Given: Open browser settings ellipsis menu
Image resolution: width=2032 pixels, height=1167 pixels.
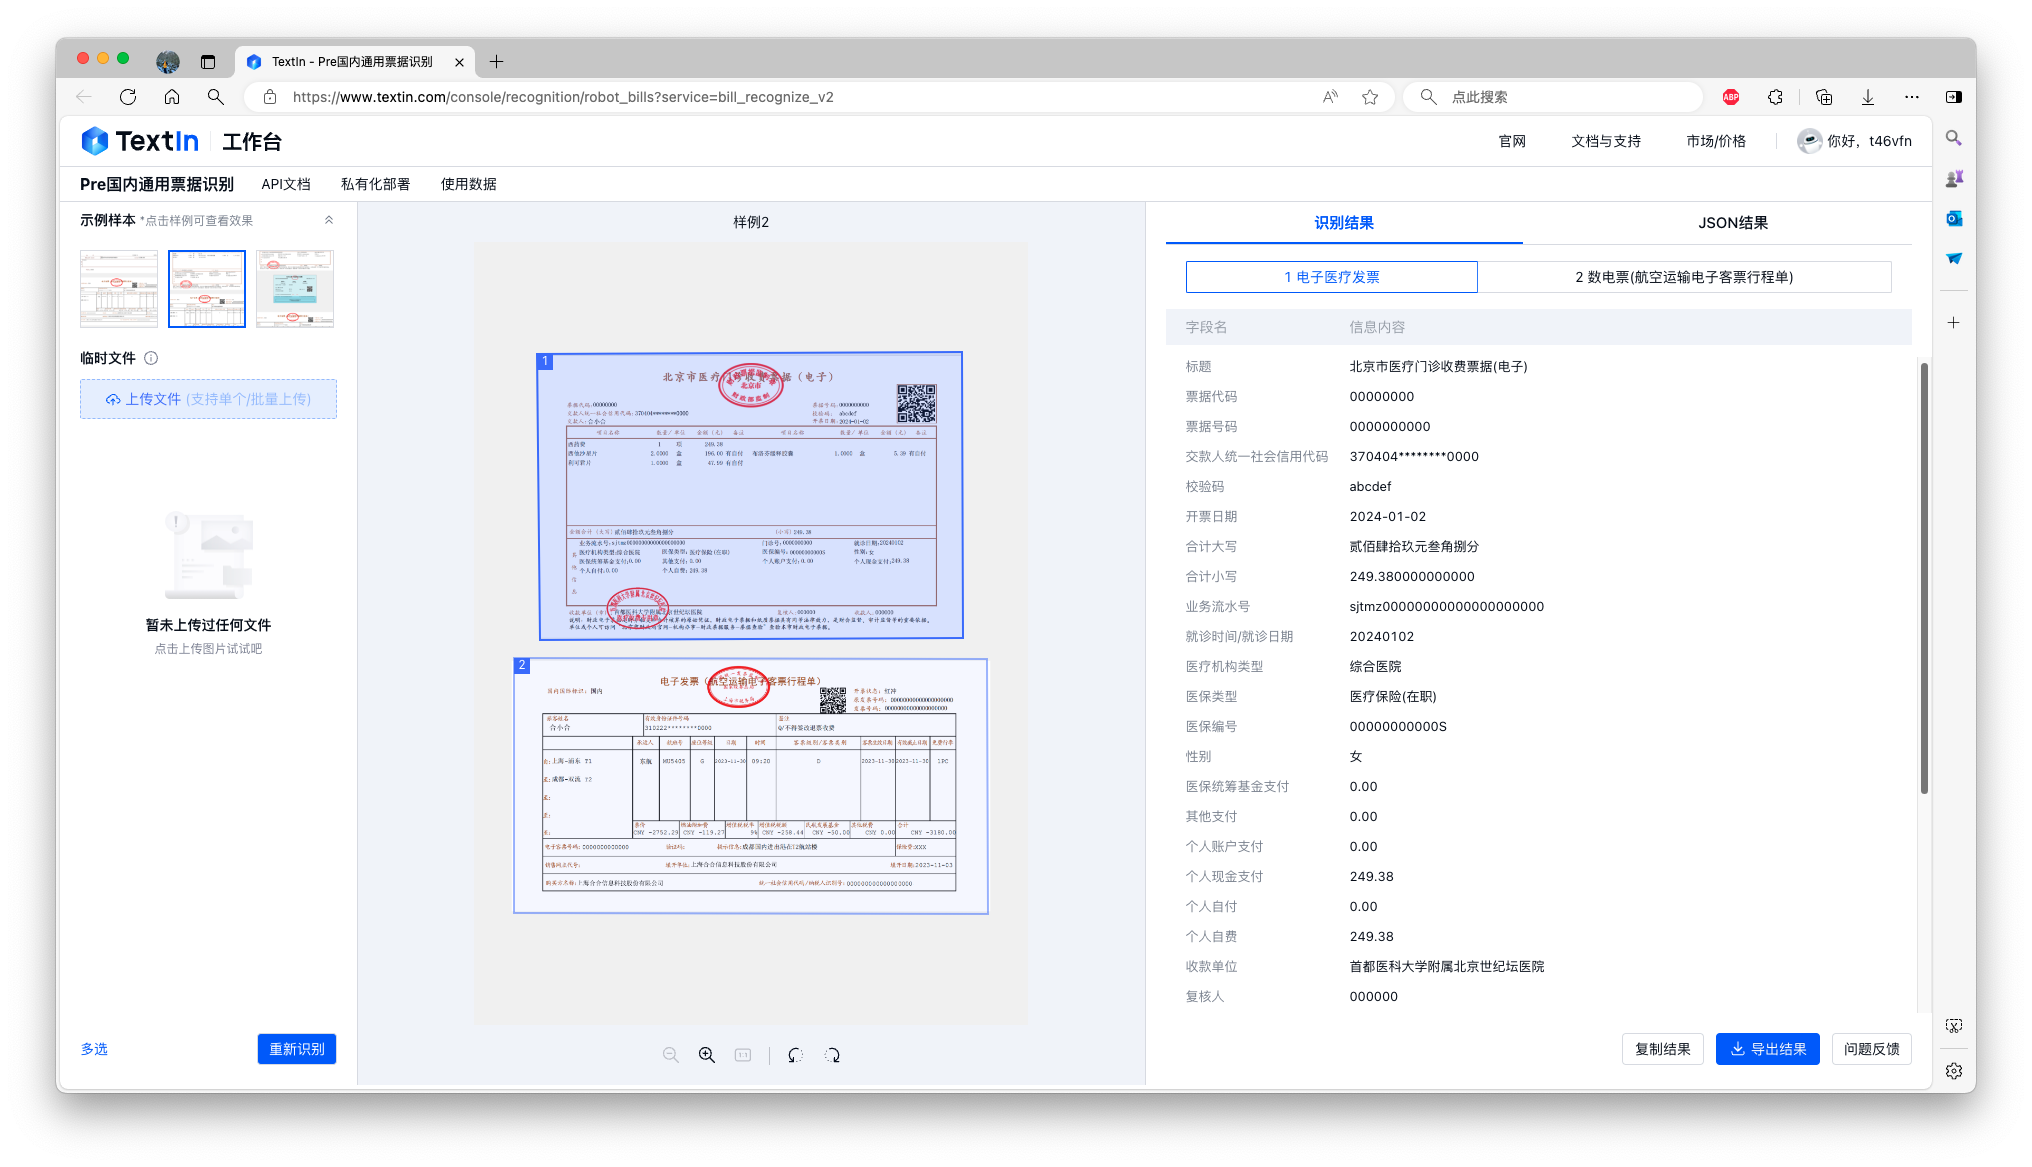Looking at the screenshot, I should 1912,97.
